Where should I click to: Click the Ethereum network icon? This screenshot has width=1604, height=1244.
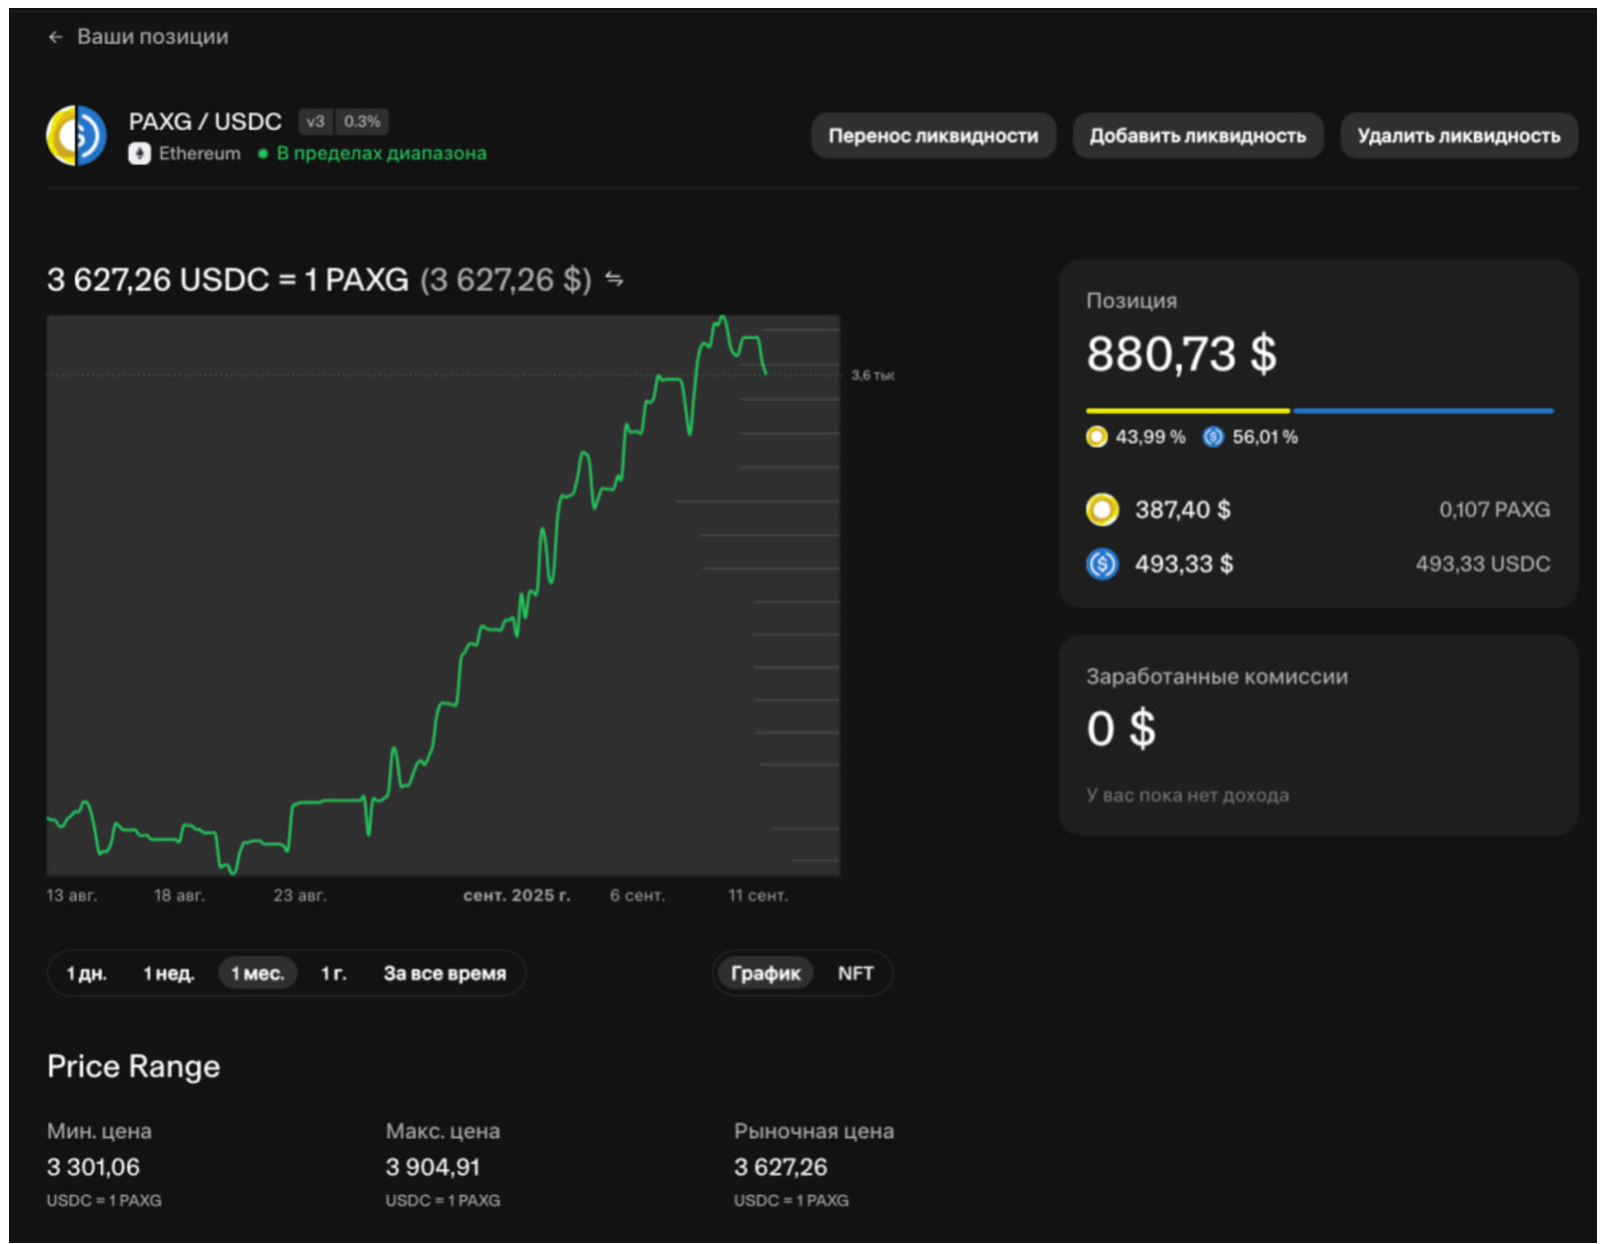coord(139,154)
